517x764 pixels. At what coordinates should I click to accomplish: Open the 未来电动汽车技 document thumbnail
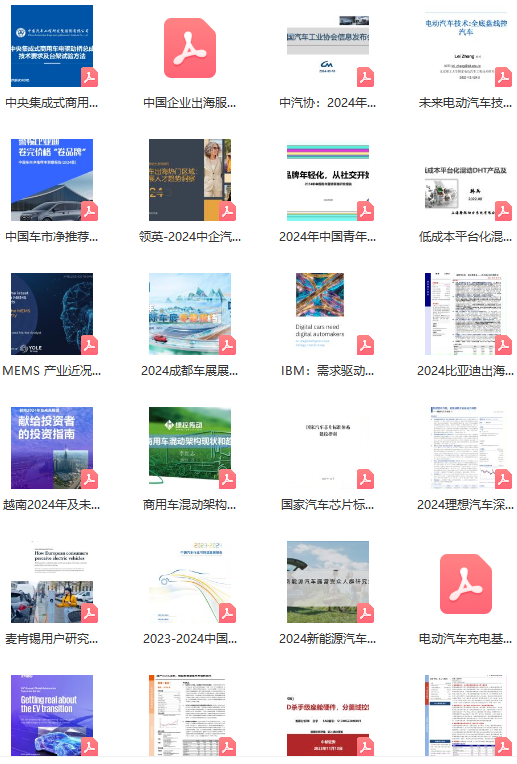(x=466, y=46)
